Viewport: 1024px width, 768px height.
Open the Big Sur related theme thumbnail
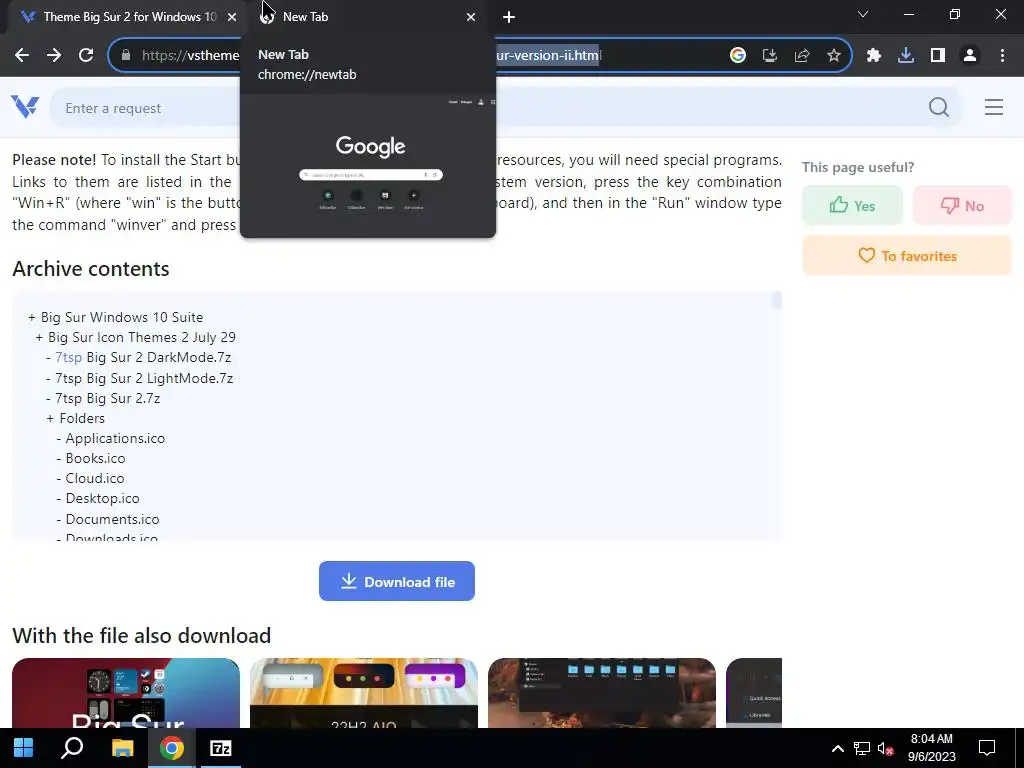(x=125, y=693)
